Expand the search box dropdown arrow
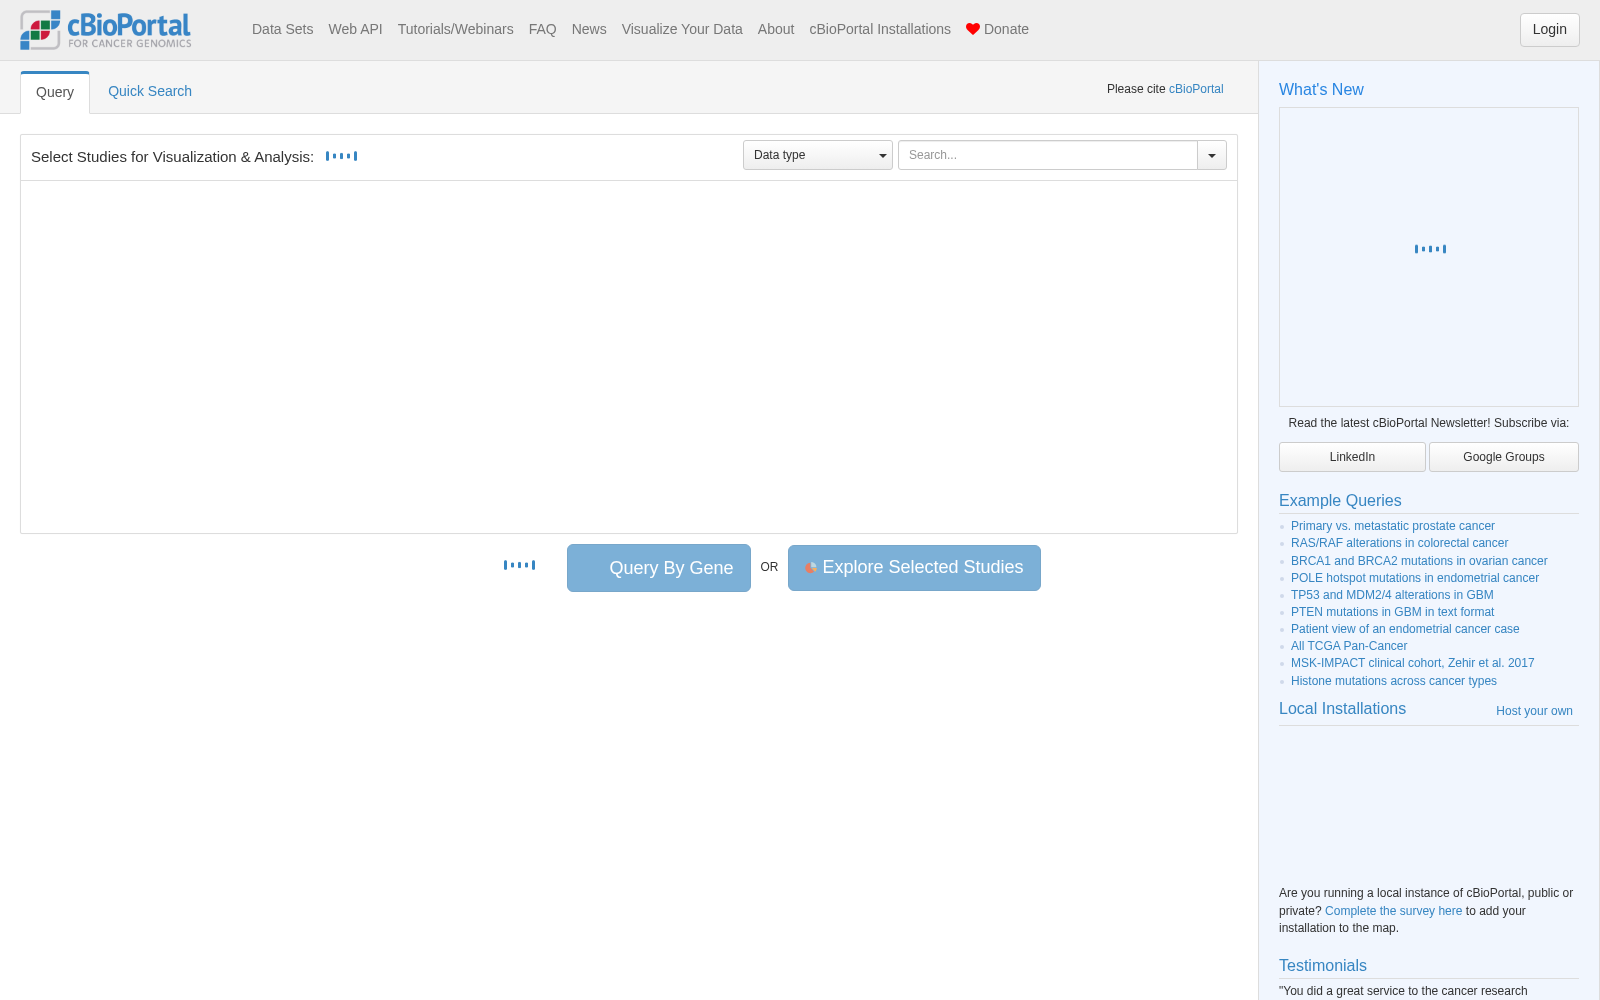This screenshot has width=1600, height=1000. click(1212, 155)
